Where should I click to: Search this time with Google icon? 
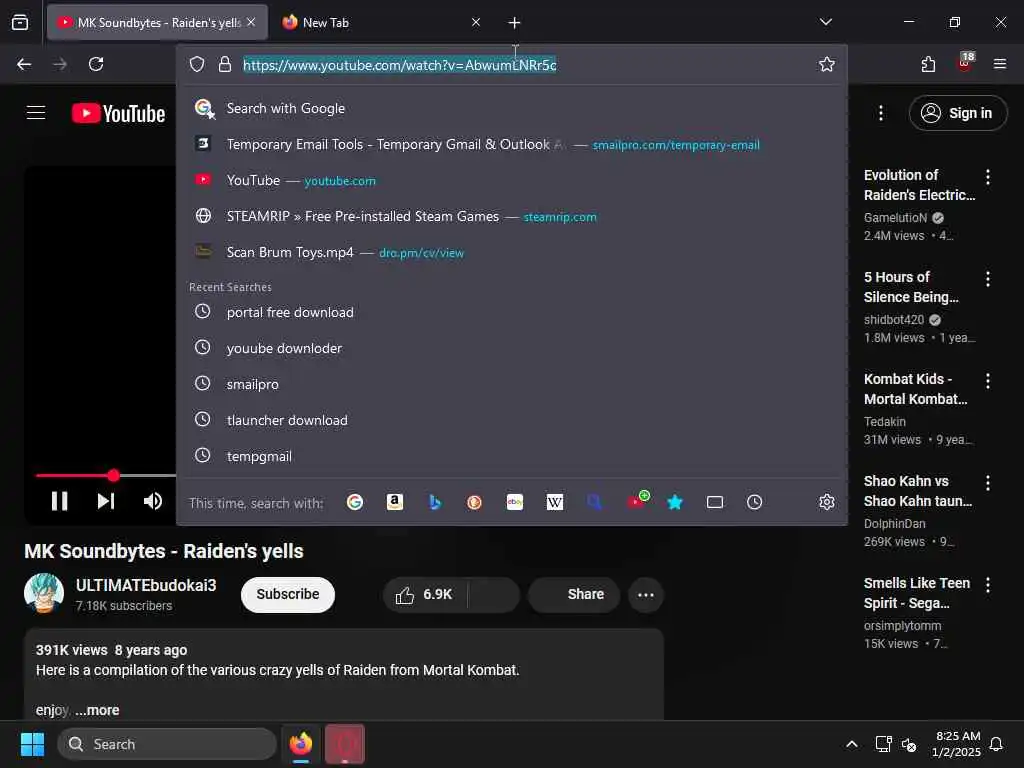[x=355, y=502]
